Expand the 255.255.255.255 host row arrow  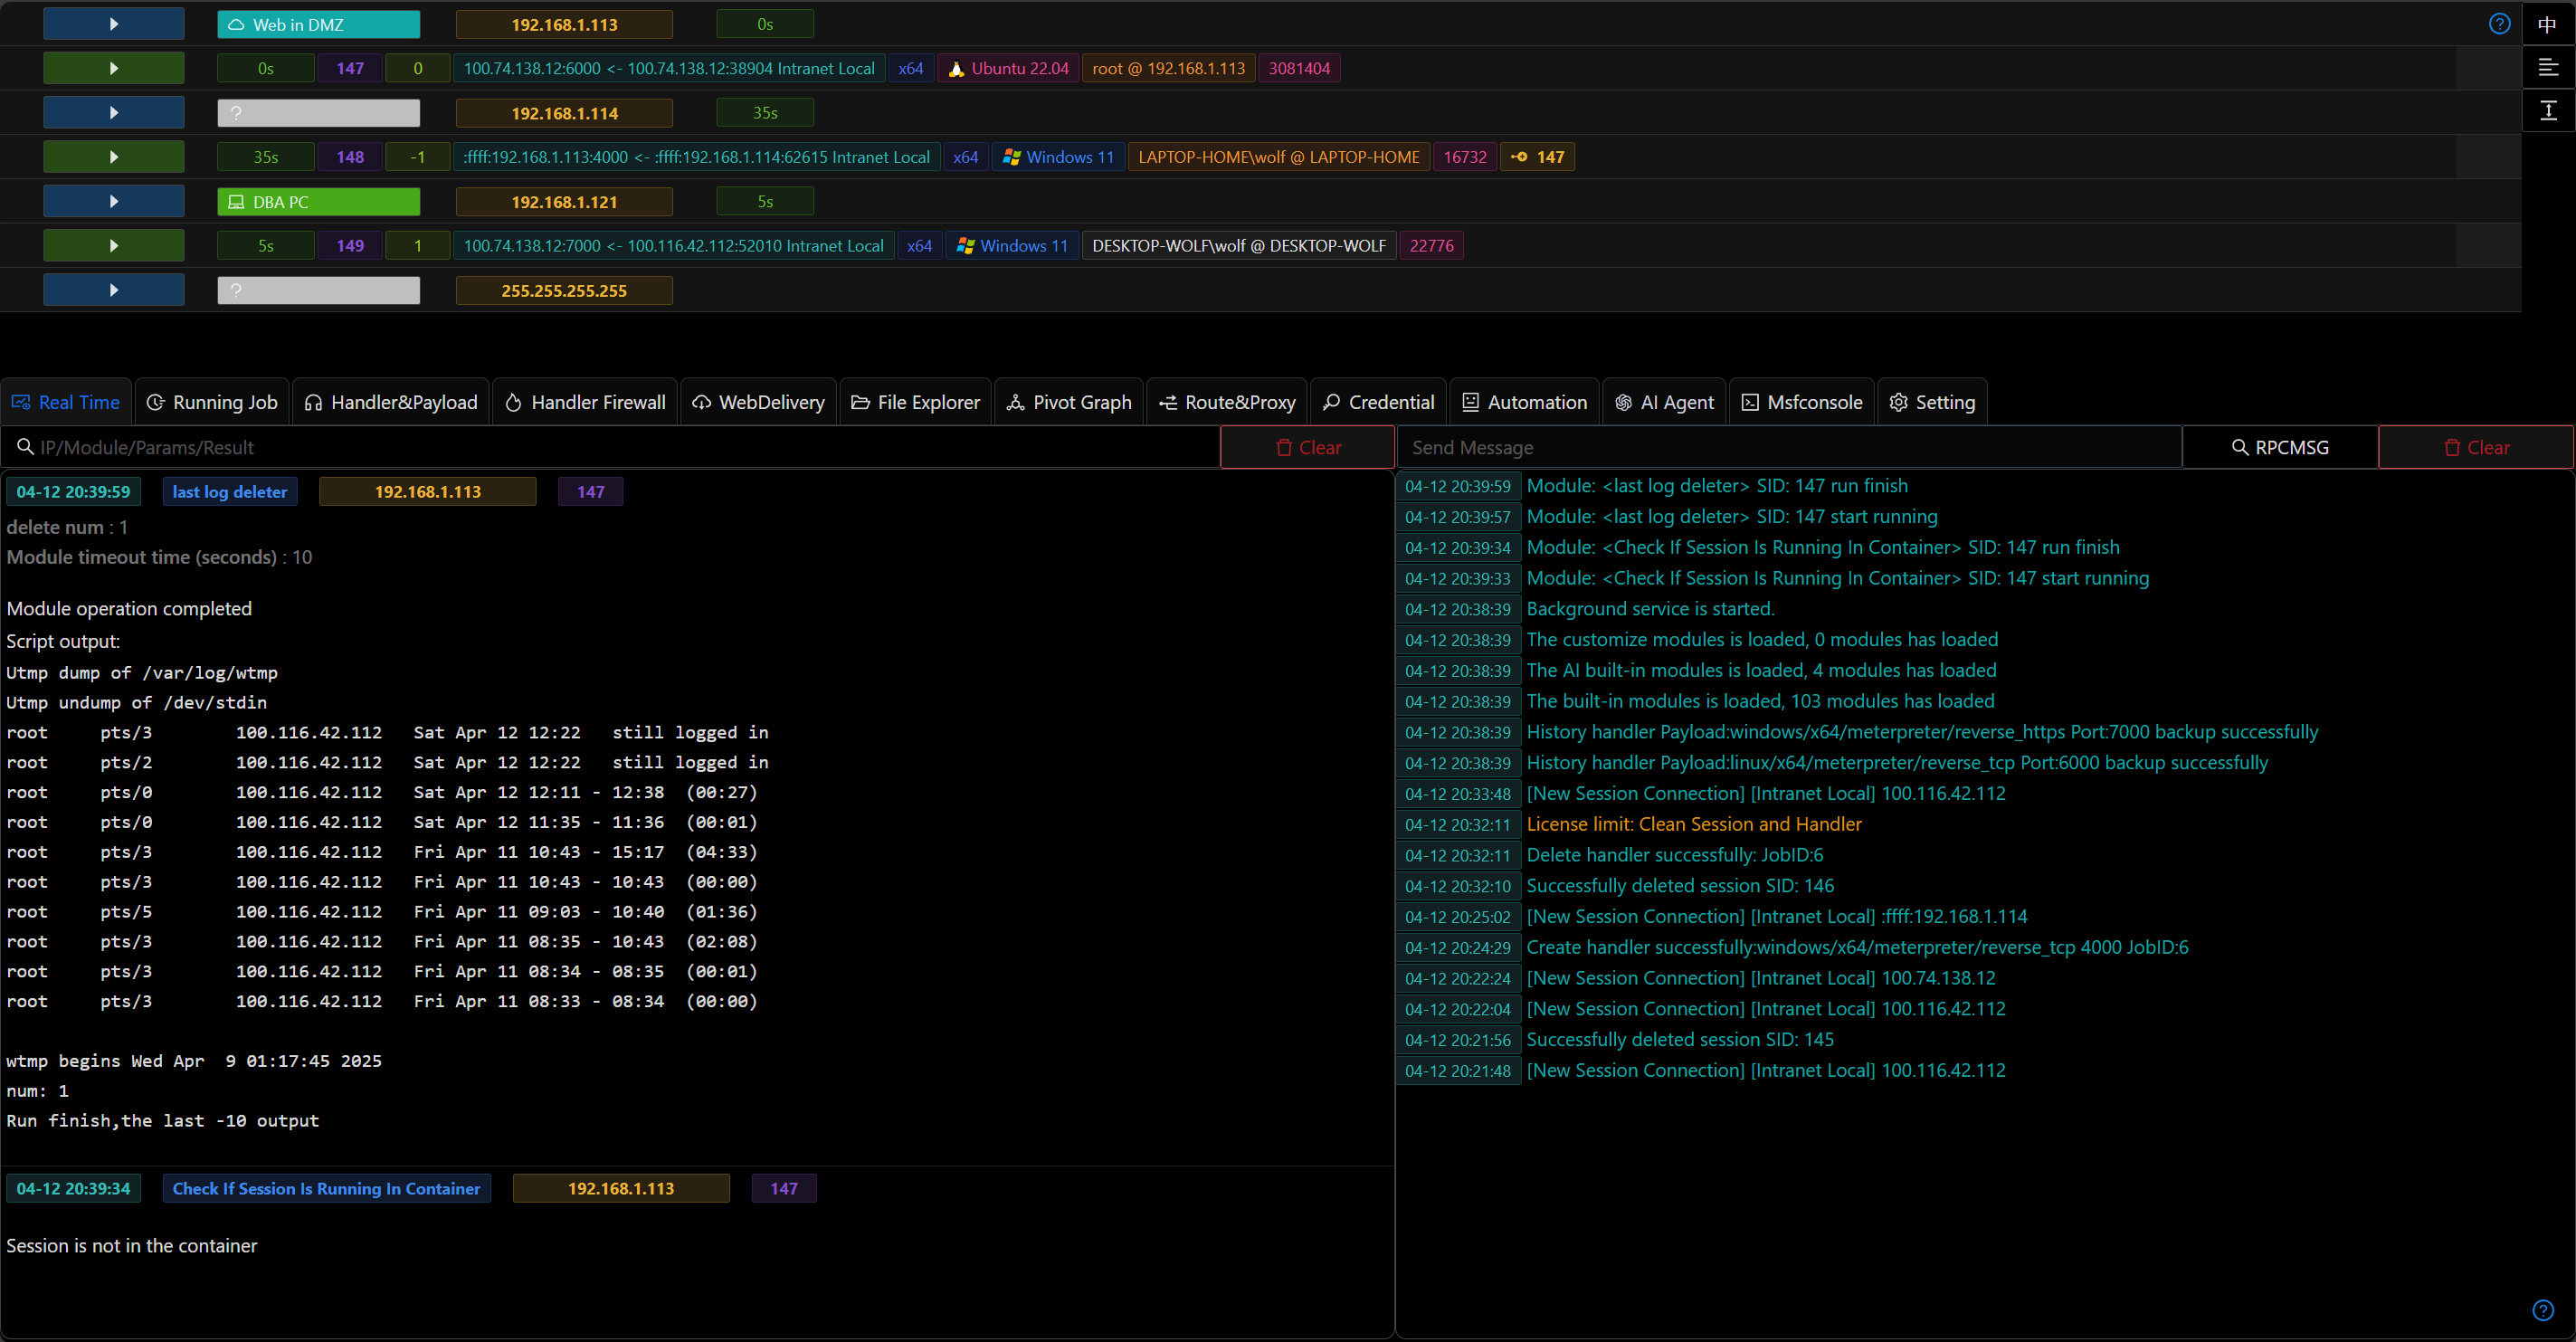pos(113,290)
